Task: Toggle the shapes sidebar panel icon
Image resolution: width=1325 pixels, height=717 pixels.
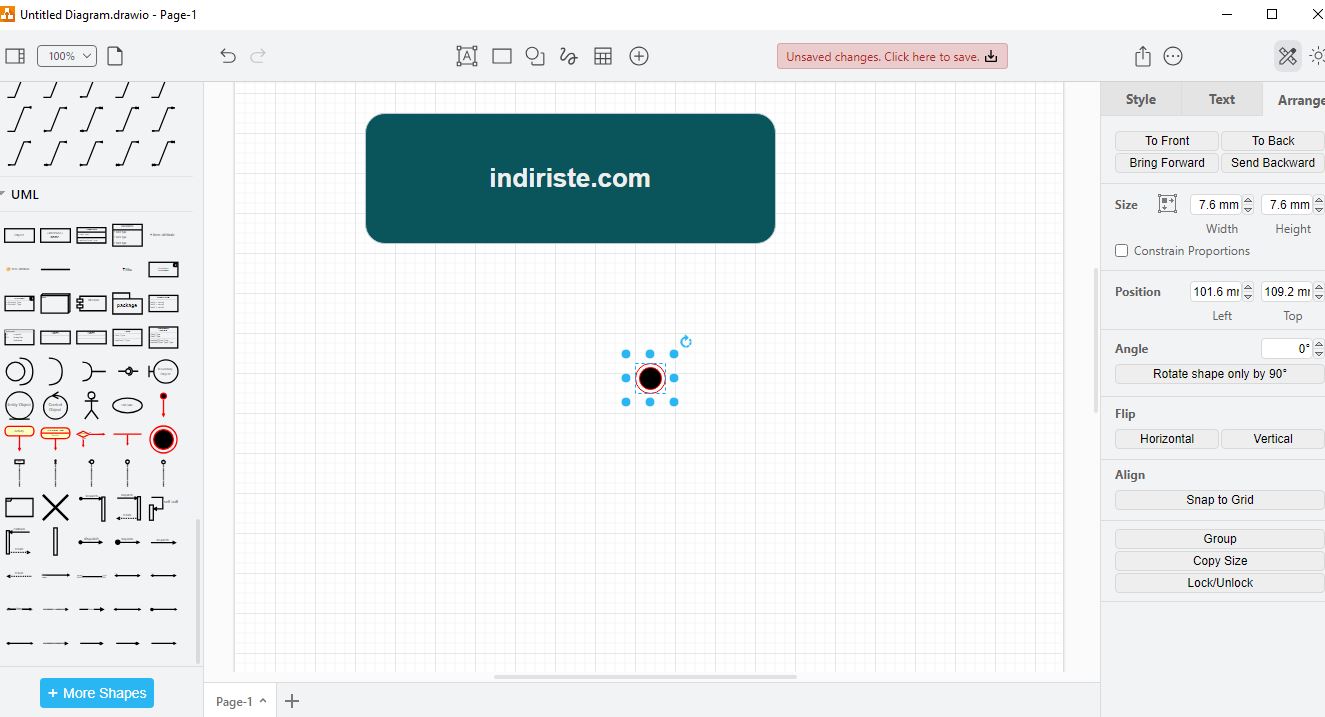Action: pos(15,56)
